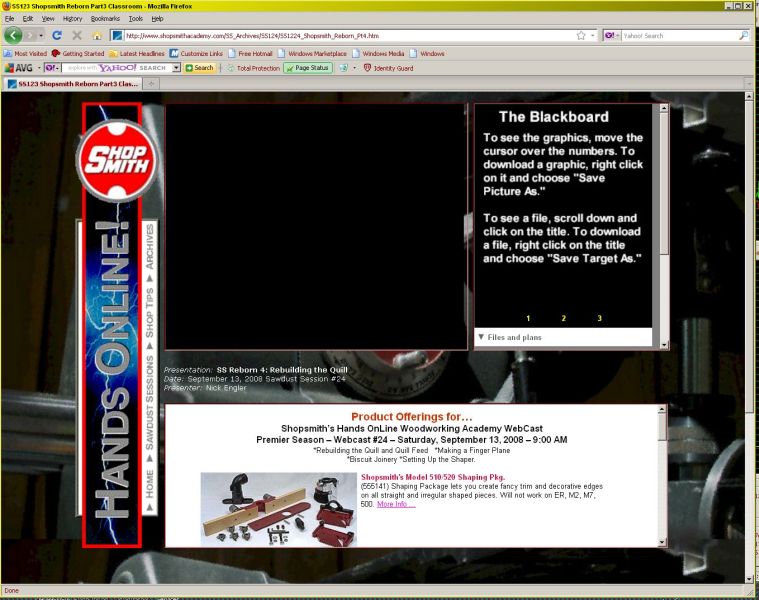Screen dimensions: 759x600
Task: Go back with the green Back arrow
Action: click(x=13, y=35)
